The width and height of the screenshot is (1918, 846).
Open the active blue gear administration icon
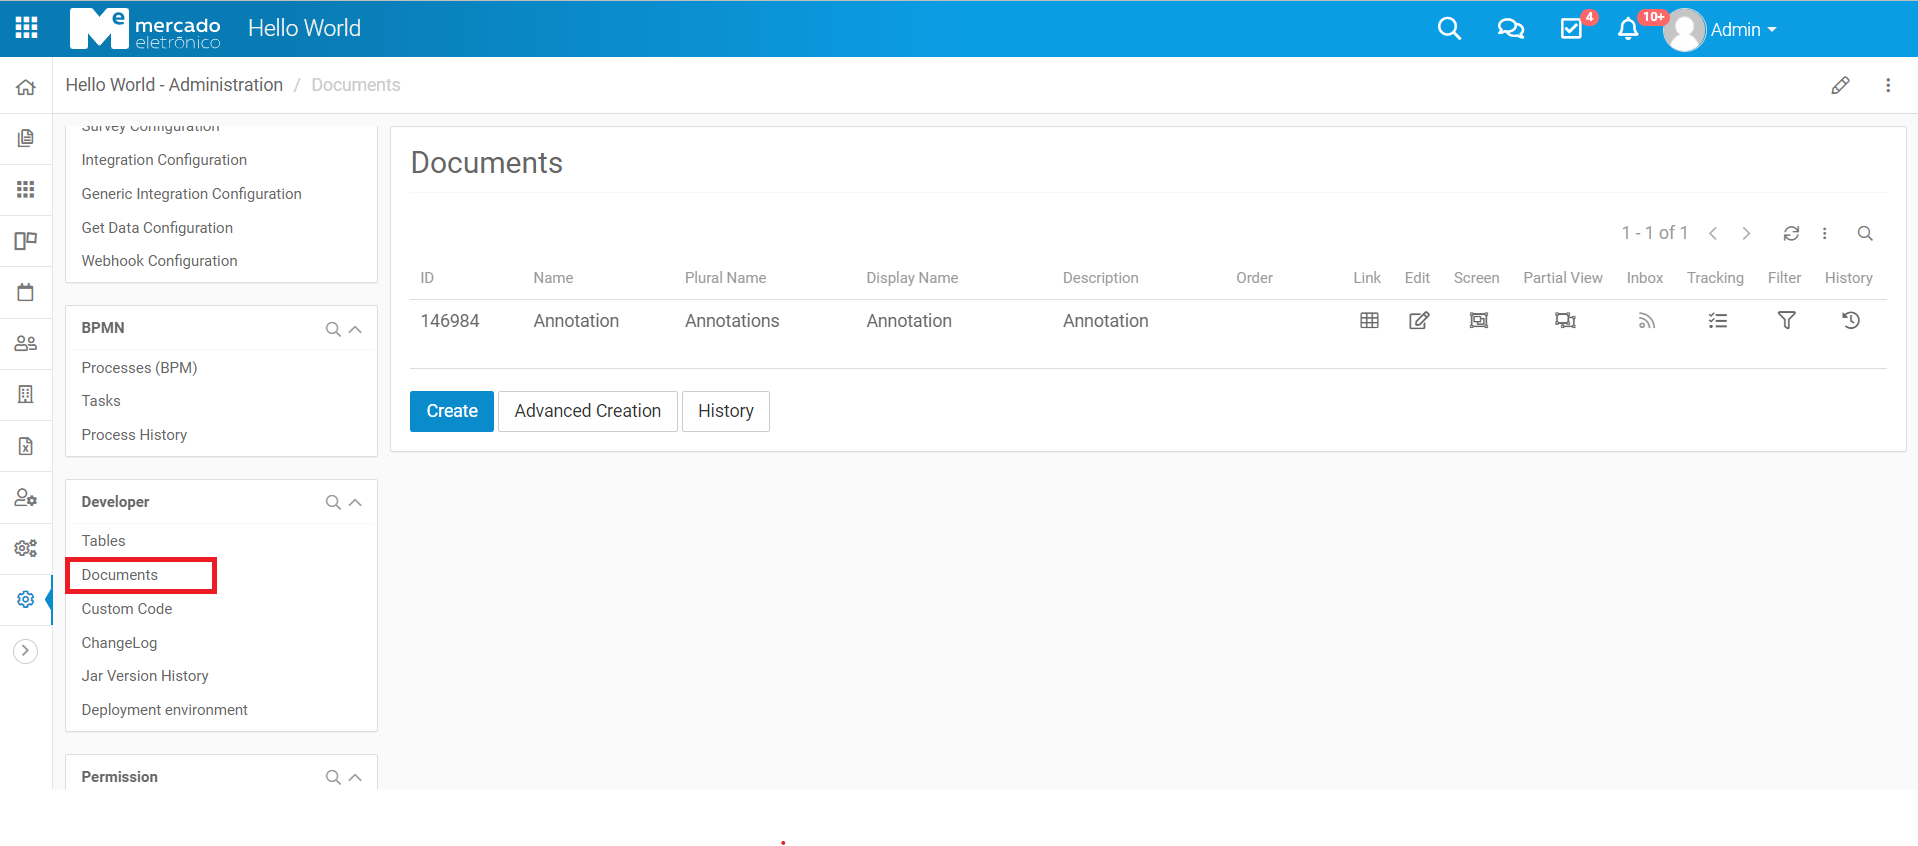coord(26,599)
